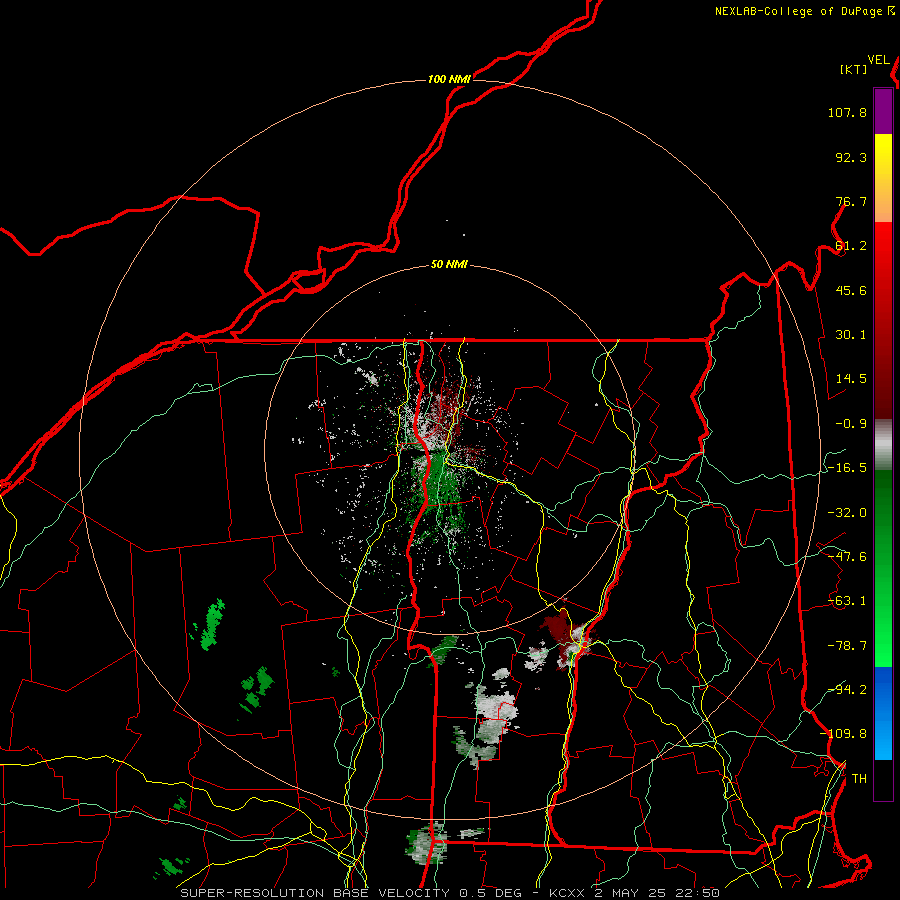Select the 30.1 velocity scale value
The height and width of the screenshot is (900, 900).
tap(851, 335)
